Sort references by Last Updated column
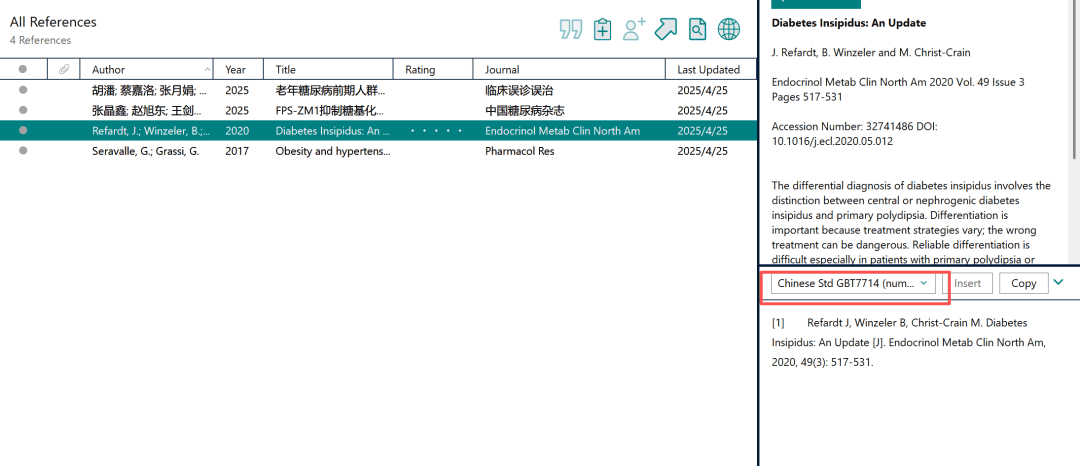Viewport: 1080px width, 466px height. tap(711, 70)
